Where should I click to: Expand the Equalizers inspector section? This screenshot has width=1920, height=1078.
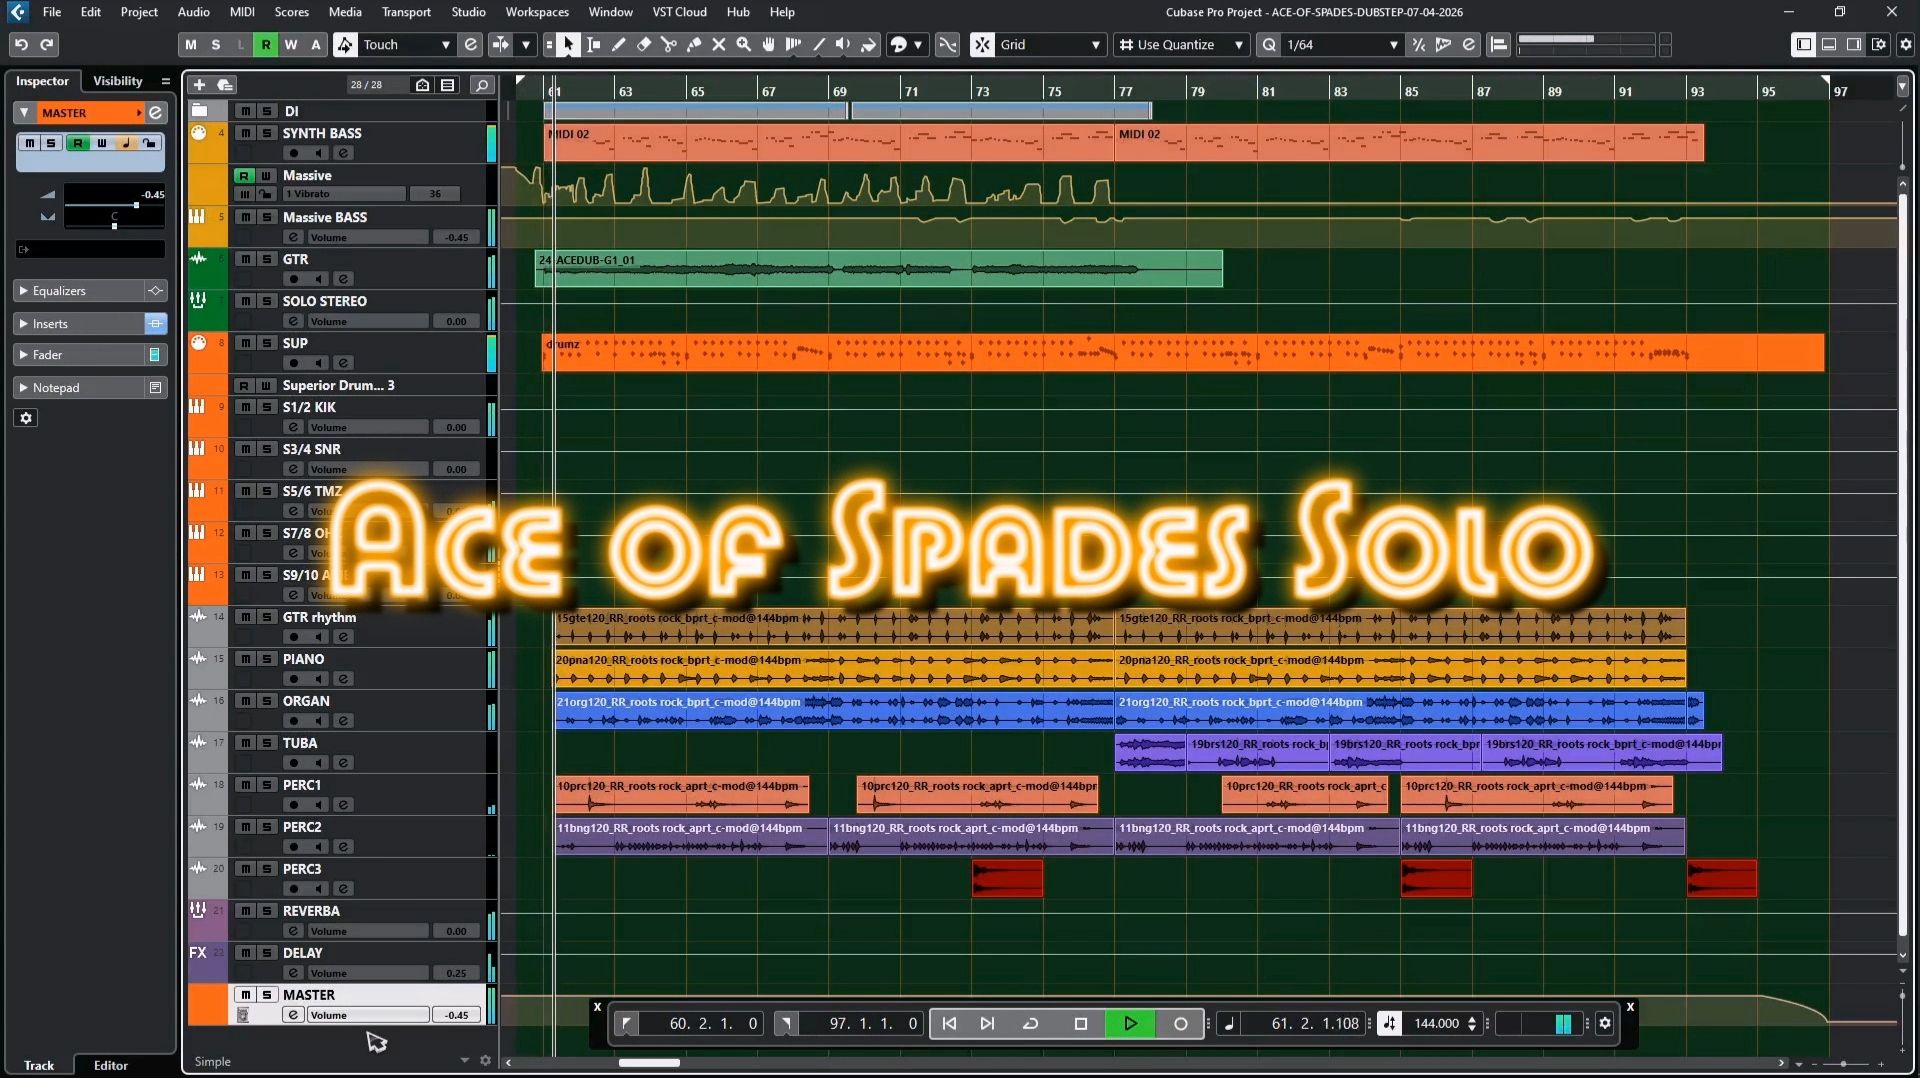79,291
